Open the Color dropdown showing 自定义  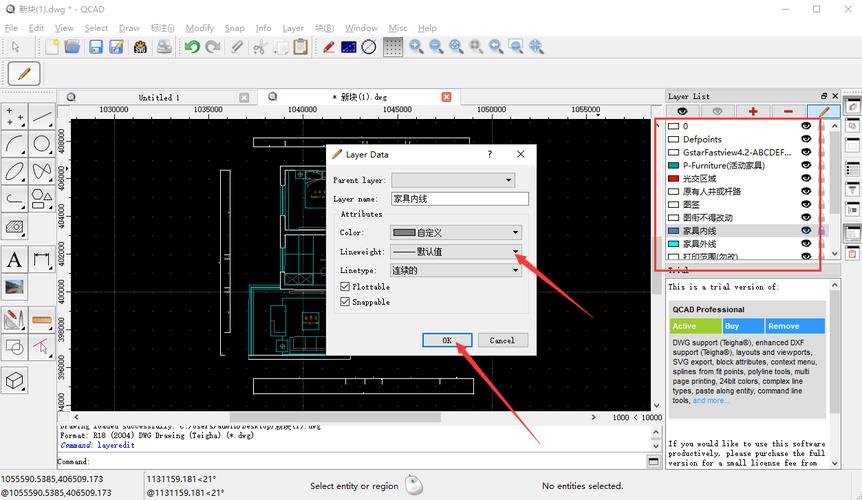click(456, 232)
